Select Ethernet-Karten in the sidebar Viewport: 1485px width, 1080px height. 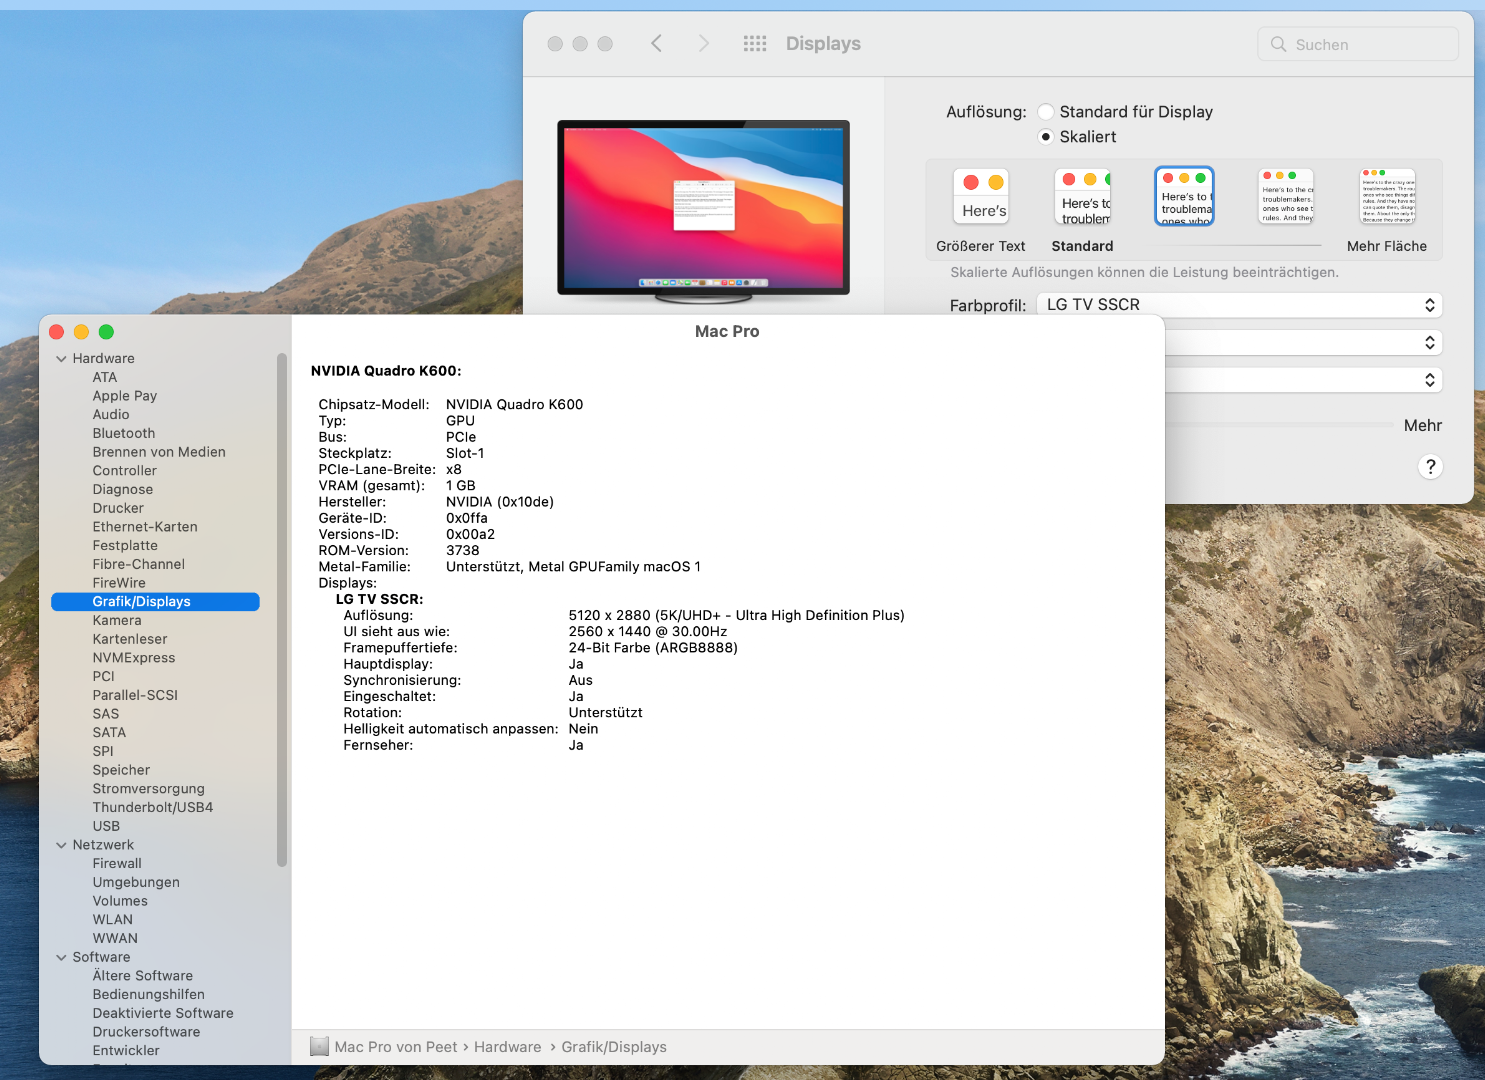click(x=145, y=527)
